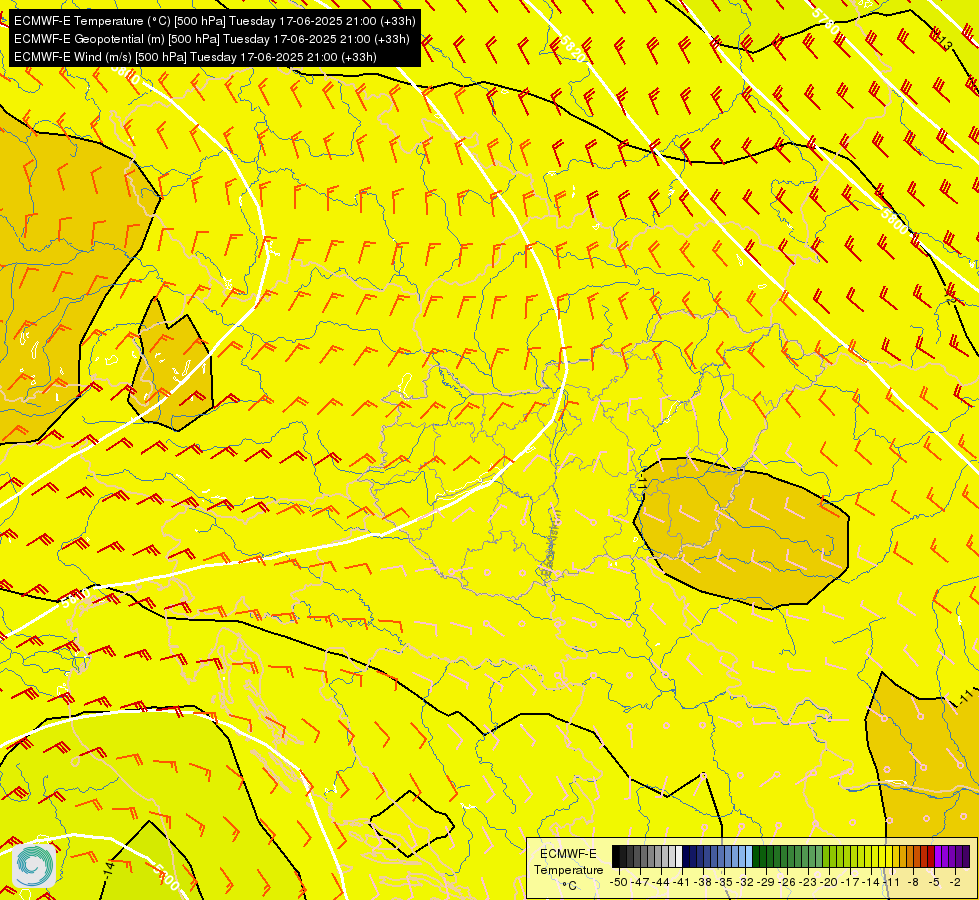Click the -2 value on the legend scale

[955, 883]
